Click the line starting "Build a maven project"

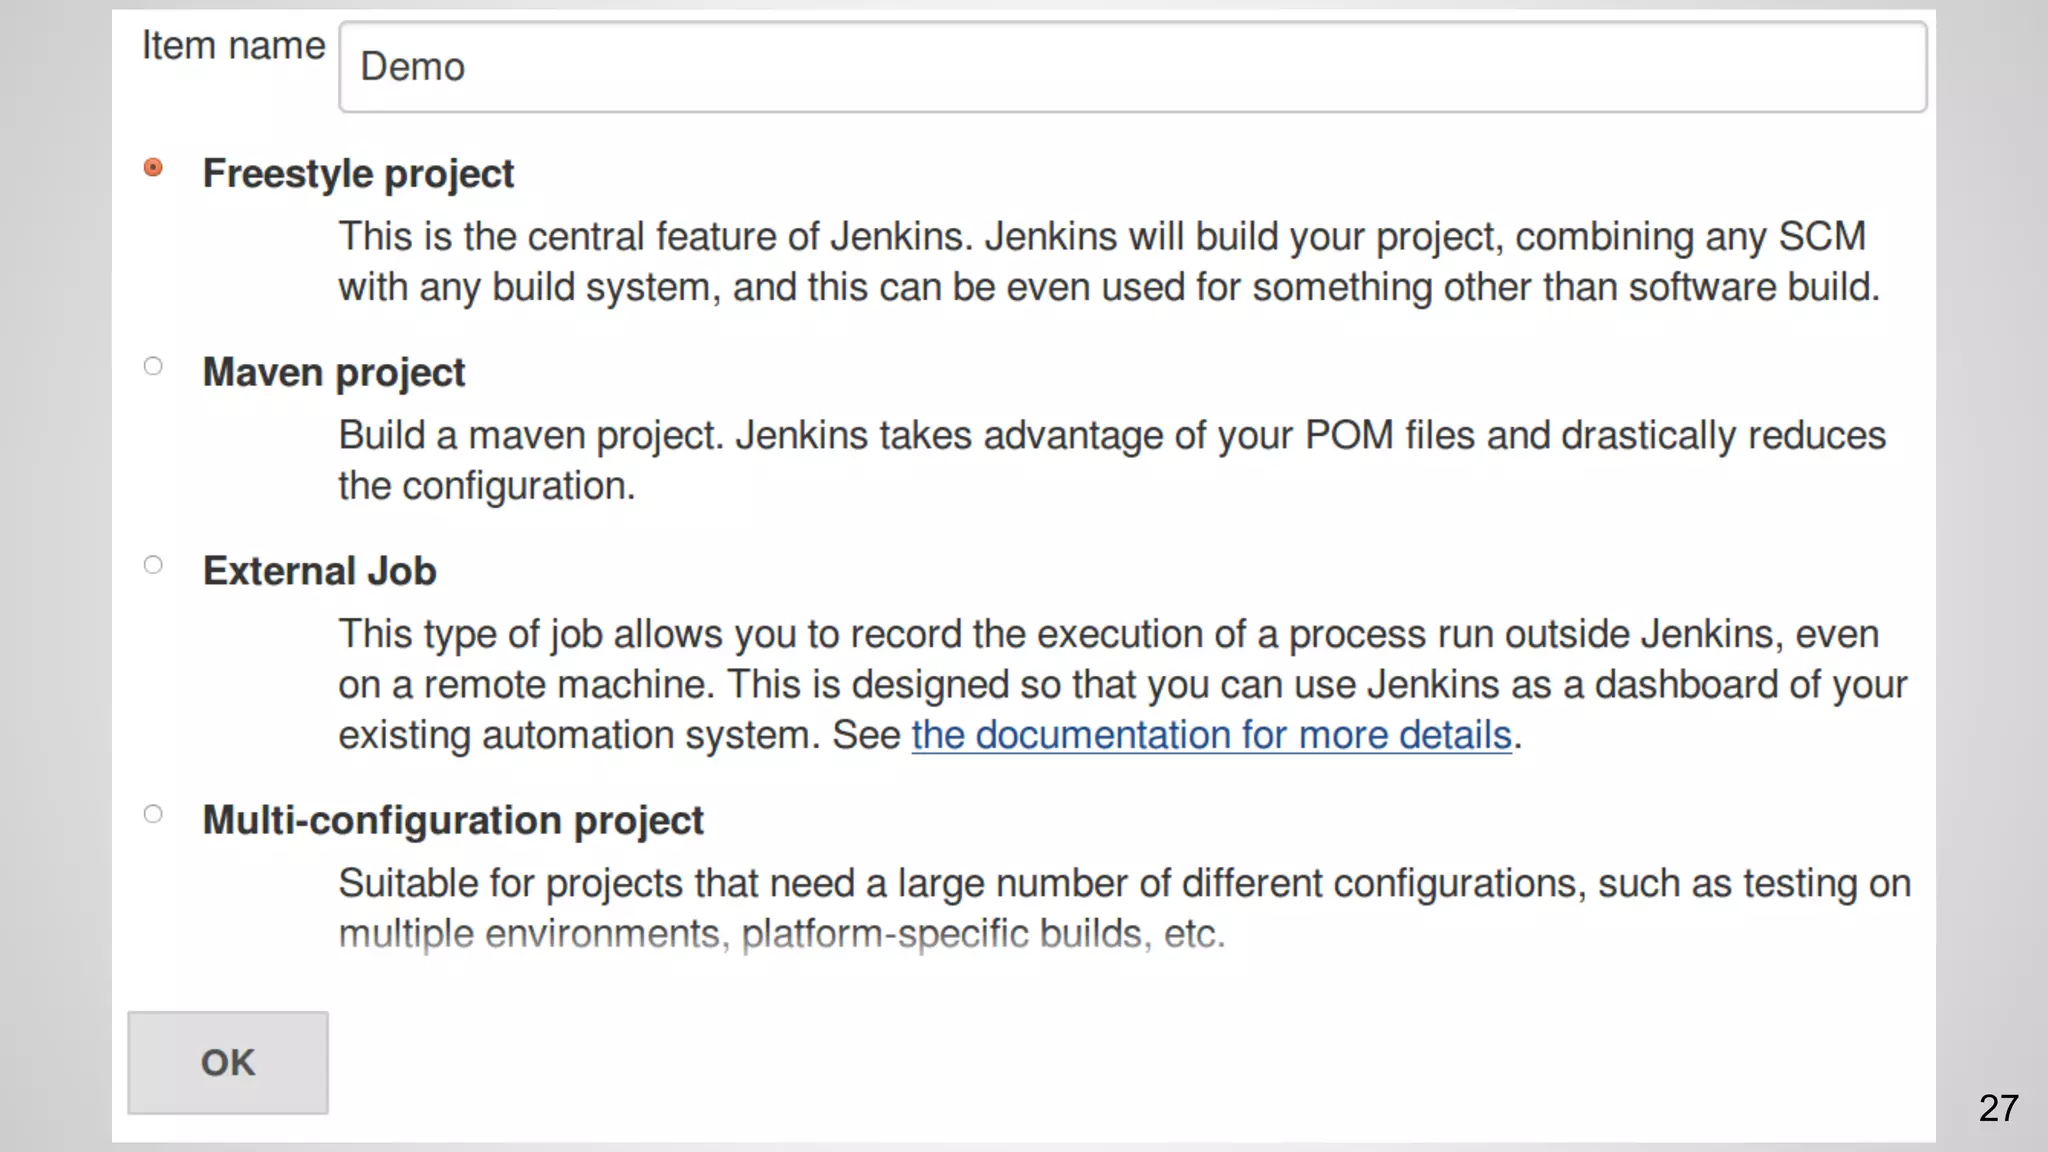(1111, 436)
